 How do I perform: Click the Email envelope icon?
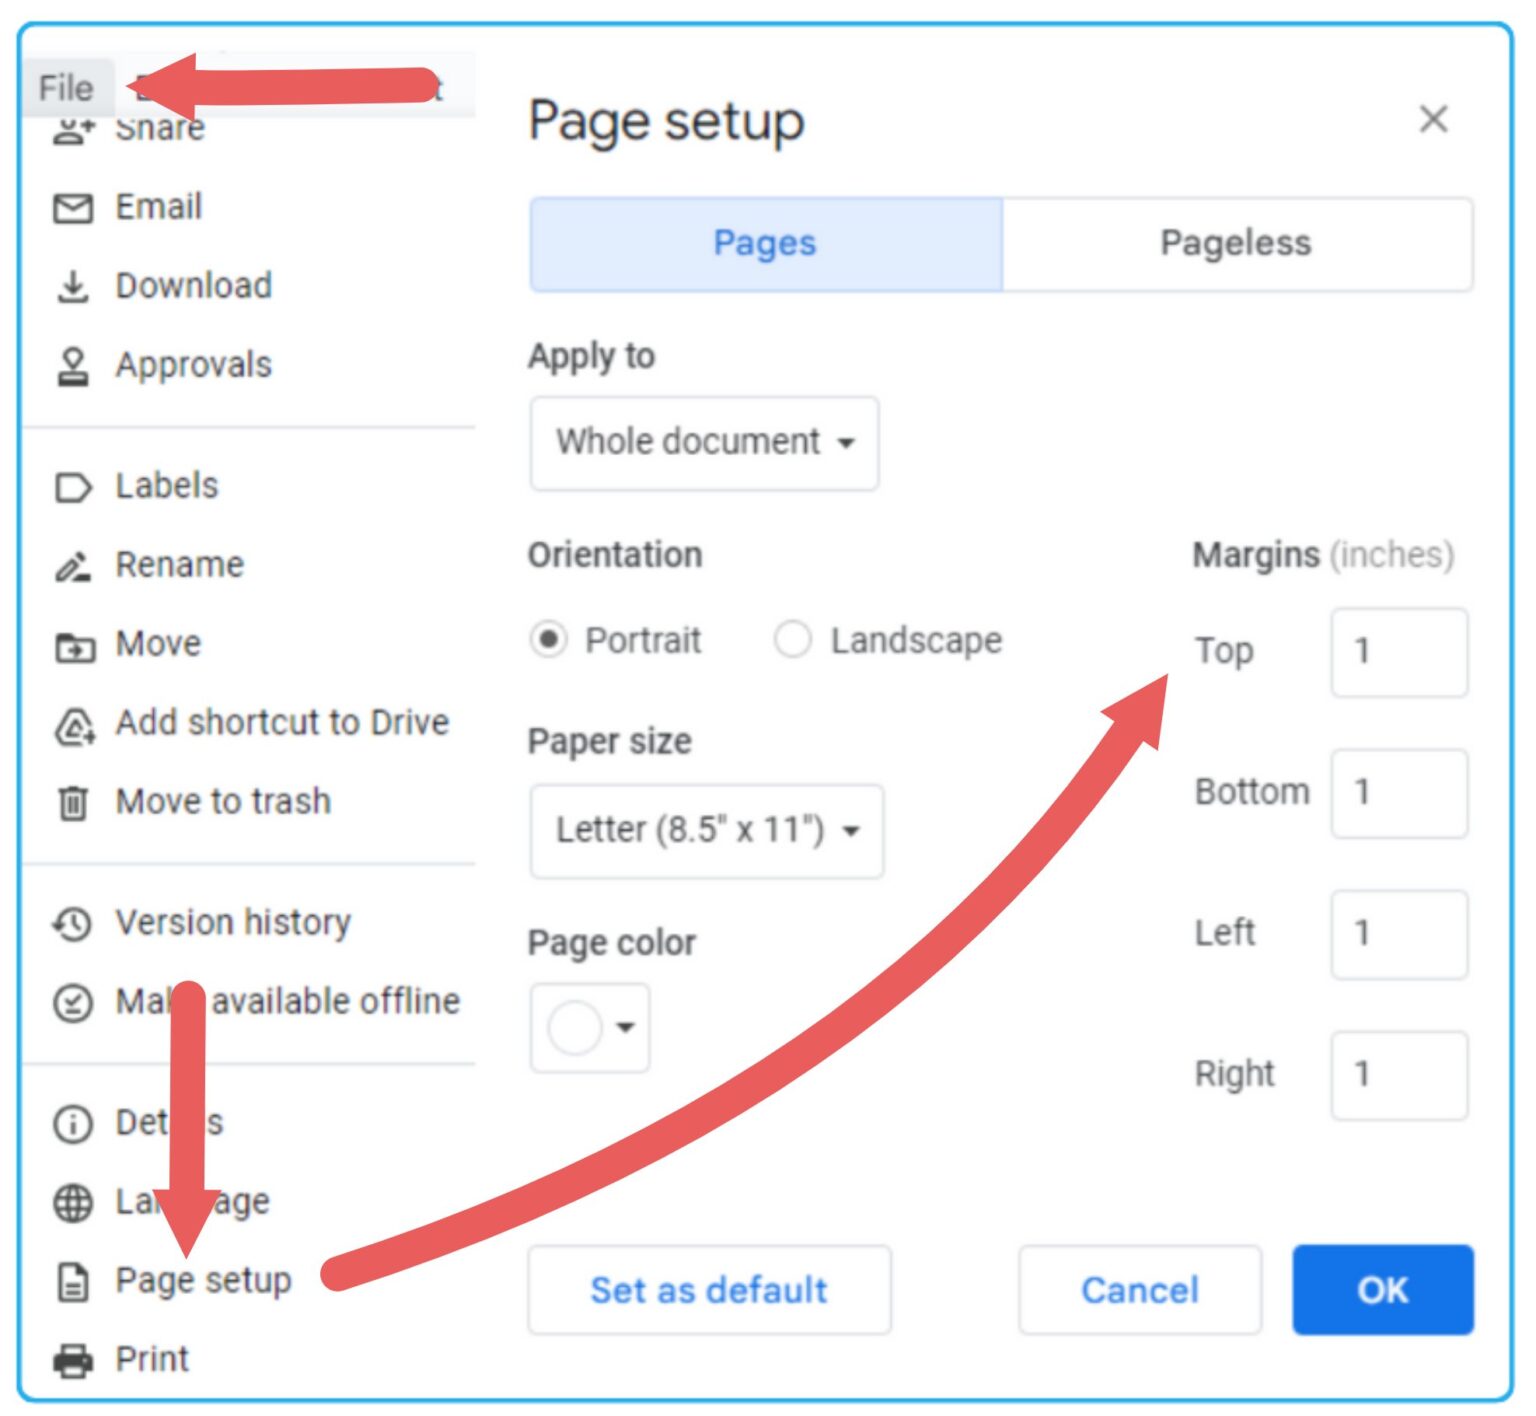coord(71,207)
